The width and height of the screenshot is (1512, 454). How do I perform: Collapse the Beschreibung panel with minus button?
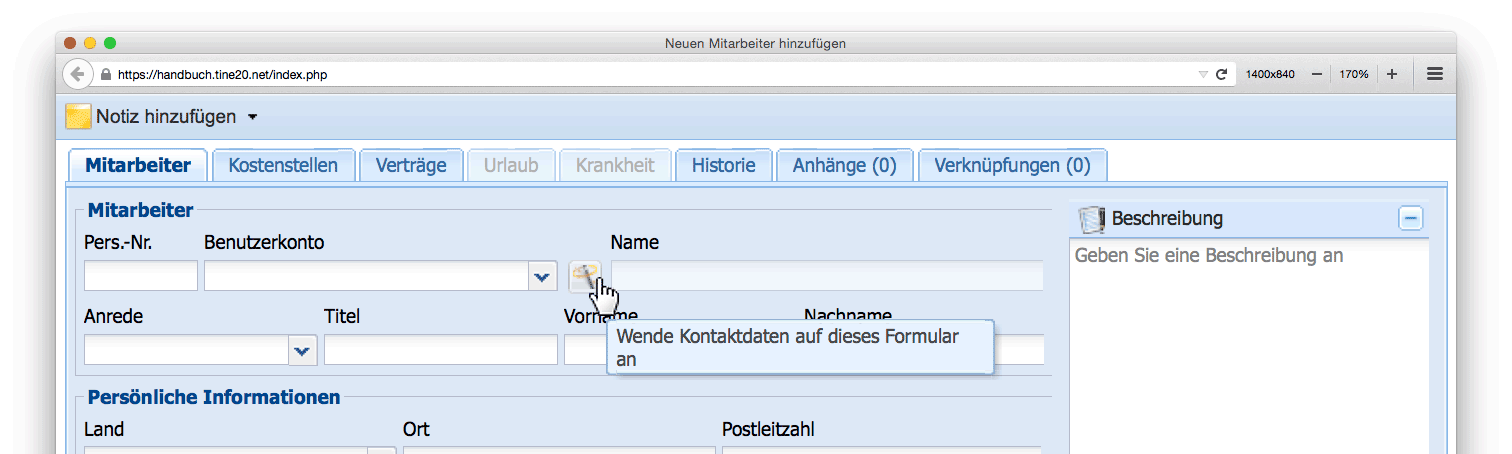[1410, 218]
